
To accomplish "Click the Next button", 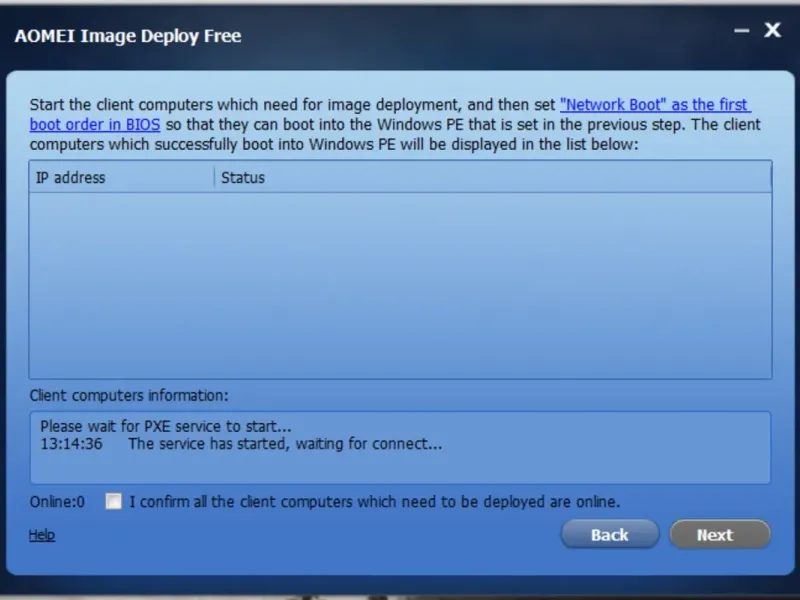I will (720, 534).
